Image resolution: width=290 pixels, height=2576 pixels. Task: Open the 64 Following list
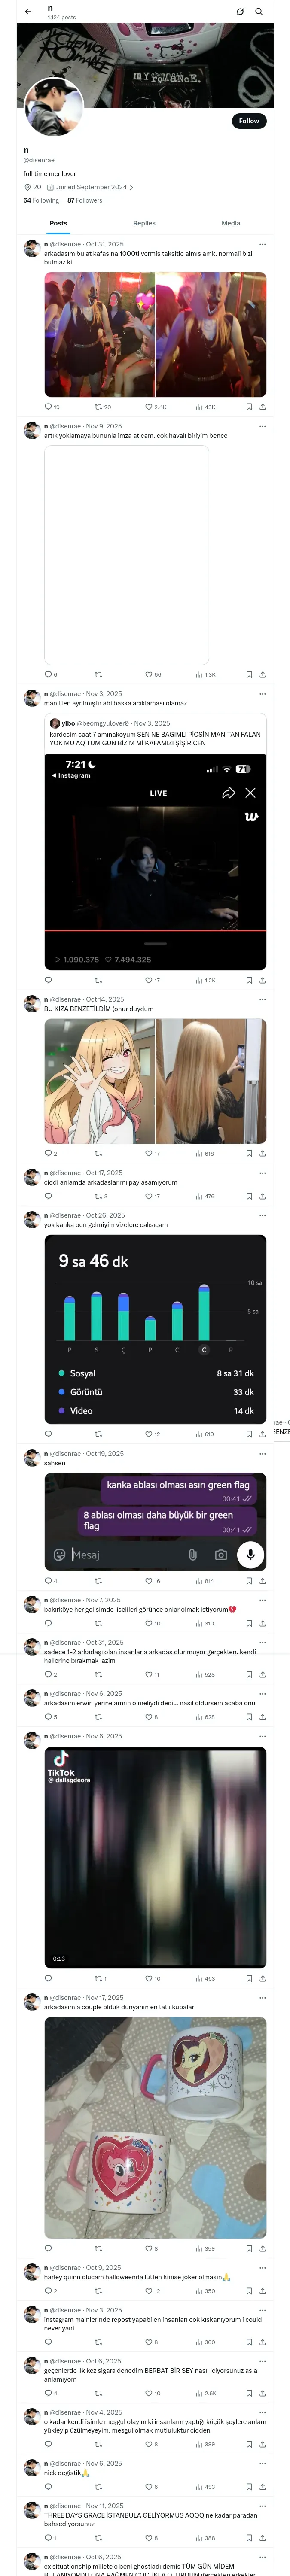click(41, 201)
